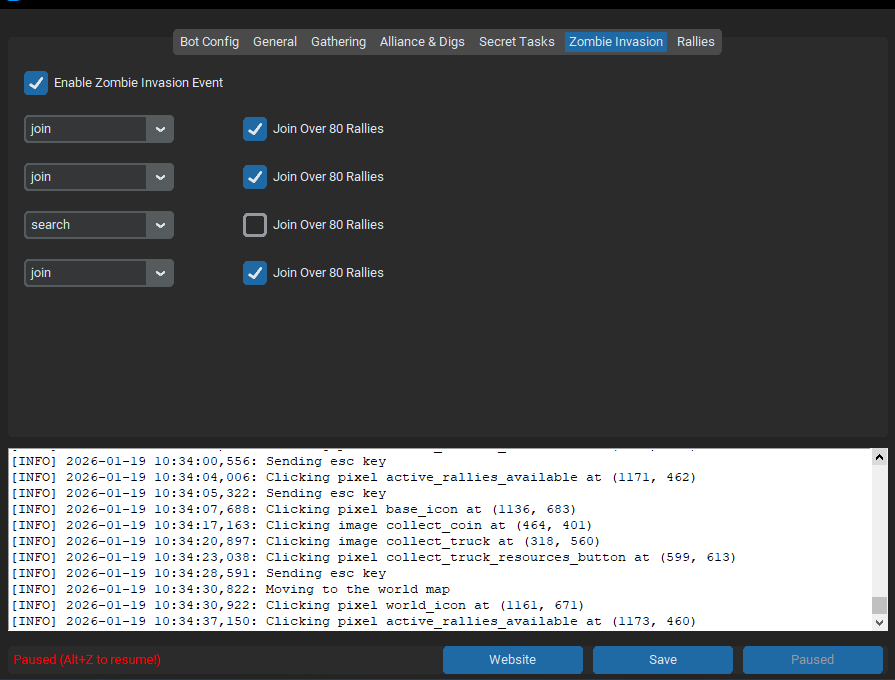Open the Bot Config tab

(209, 42)
